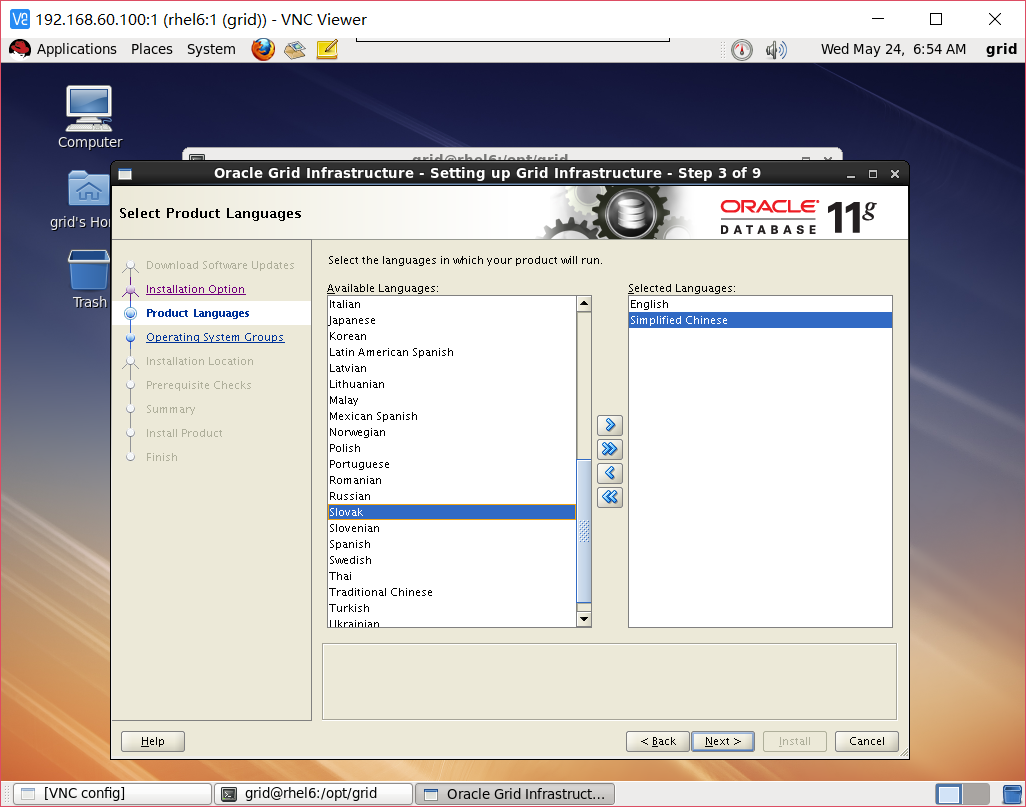Open the System menu in the top panel
Viewport: 1026px width, 807px height.
point(211,48)
